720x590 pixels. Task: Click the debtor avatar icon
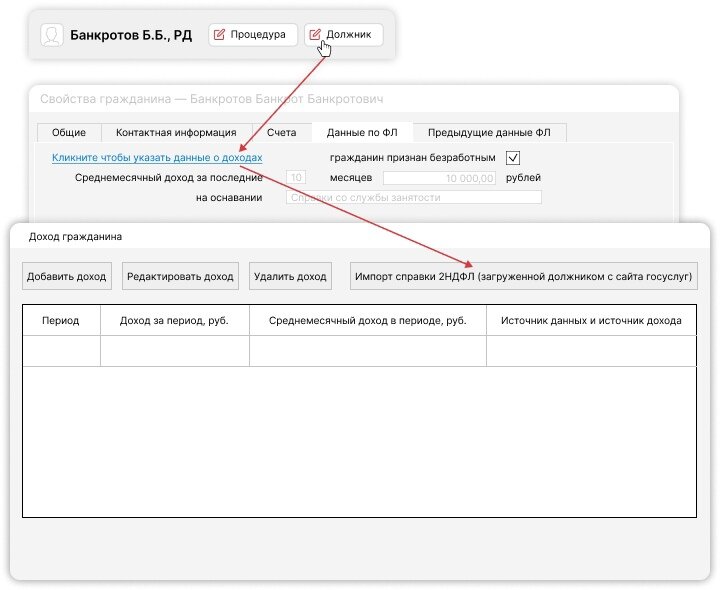pyautogui.click(x=52, y=35)
